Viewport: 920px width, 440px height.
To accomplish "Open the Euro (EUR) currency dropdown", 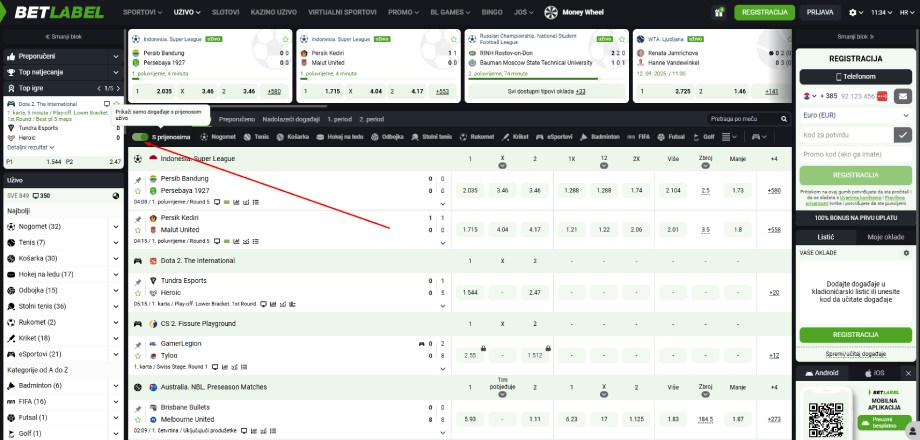I will [855, 116].
